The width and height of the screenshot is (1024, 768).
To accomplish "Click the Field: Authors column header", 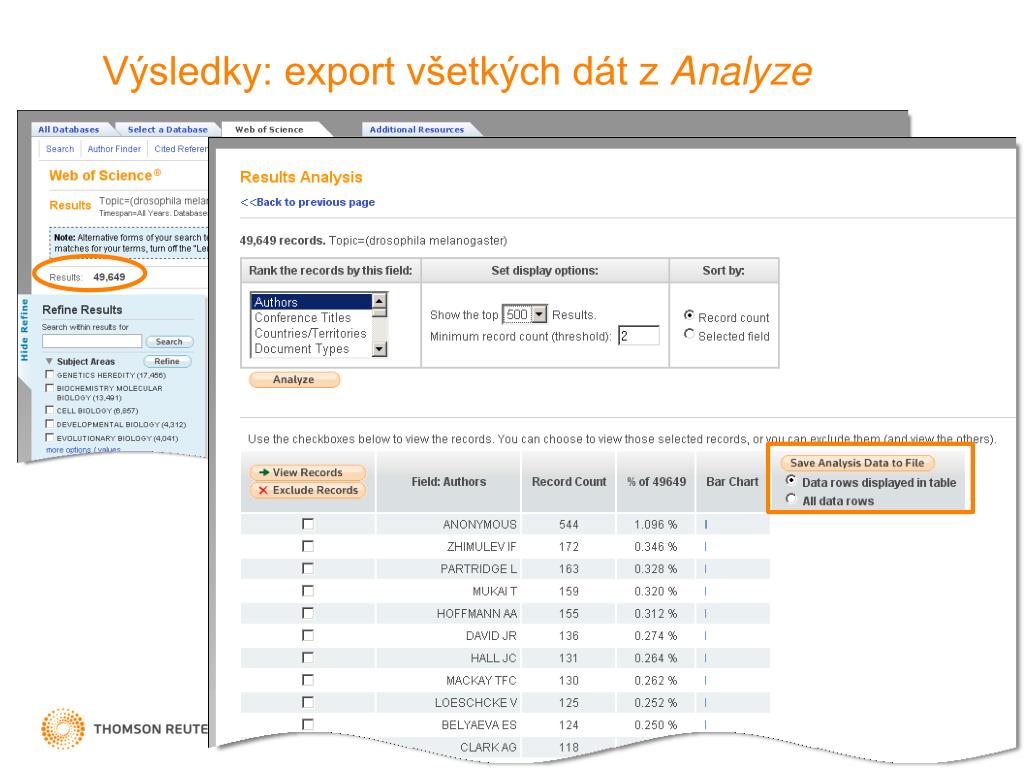I will (449, 482).
